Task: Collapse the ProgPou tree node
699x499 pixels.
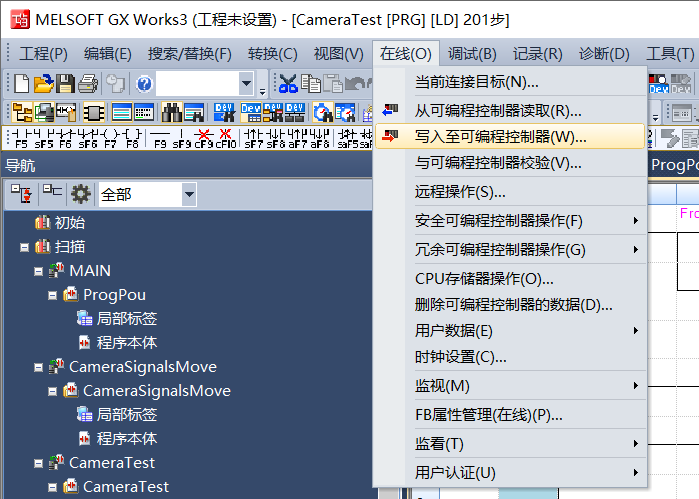Action: pos(53,295)
